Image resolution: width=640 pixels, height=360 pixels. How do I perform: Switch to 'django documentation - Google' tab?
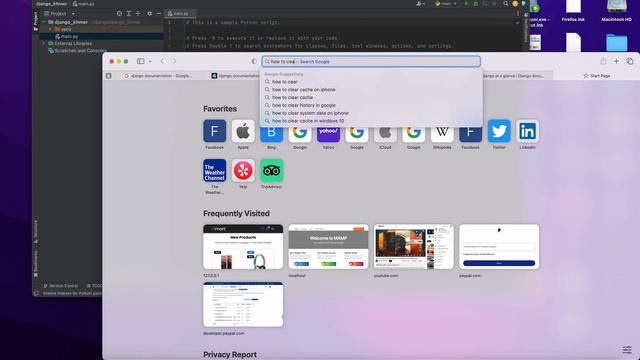pos(158,76)
